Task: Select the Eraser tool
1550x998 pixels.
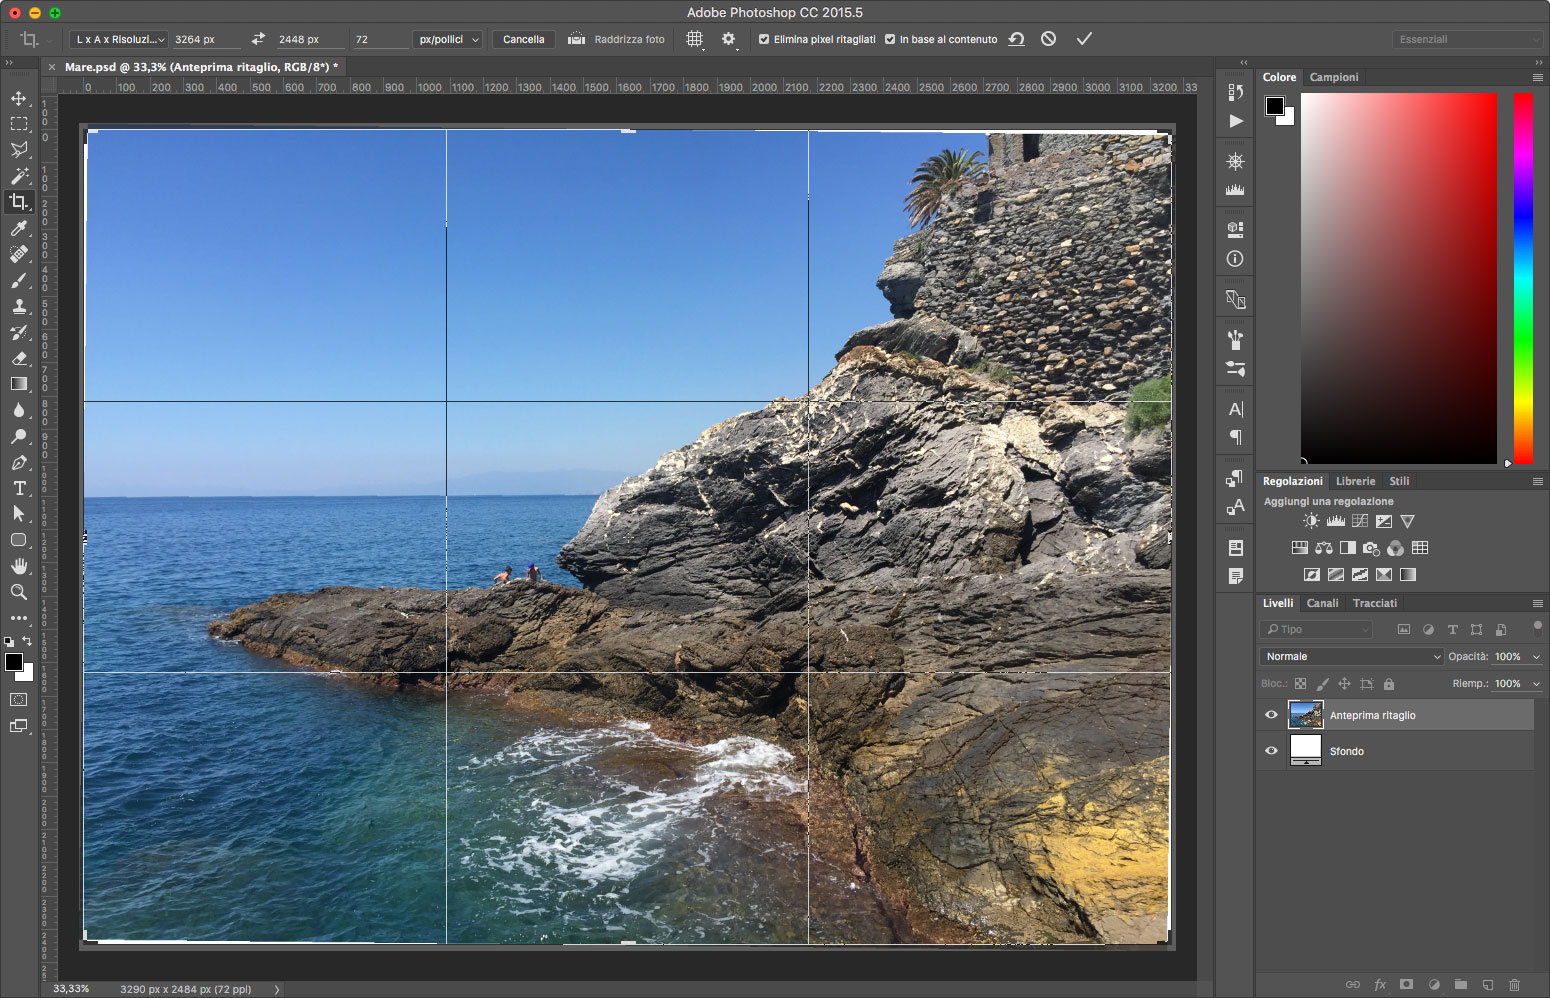Action: click(x=19, y=358)
